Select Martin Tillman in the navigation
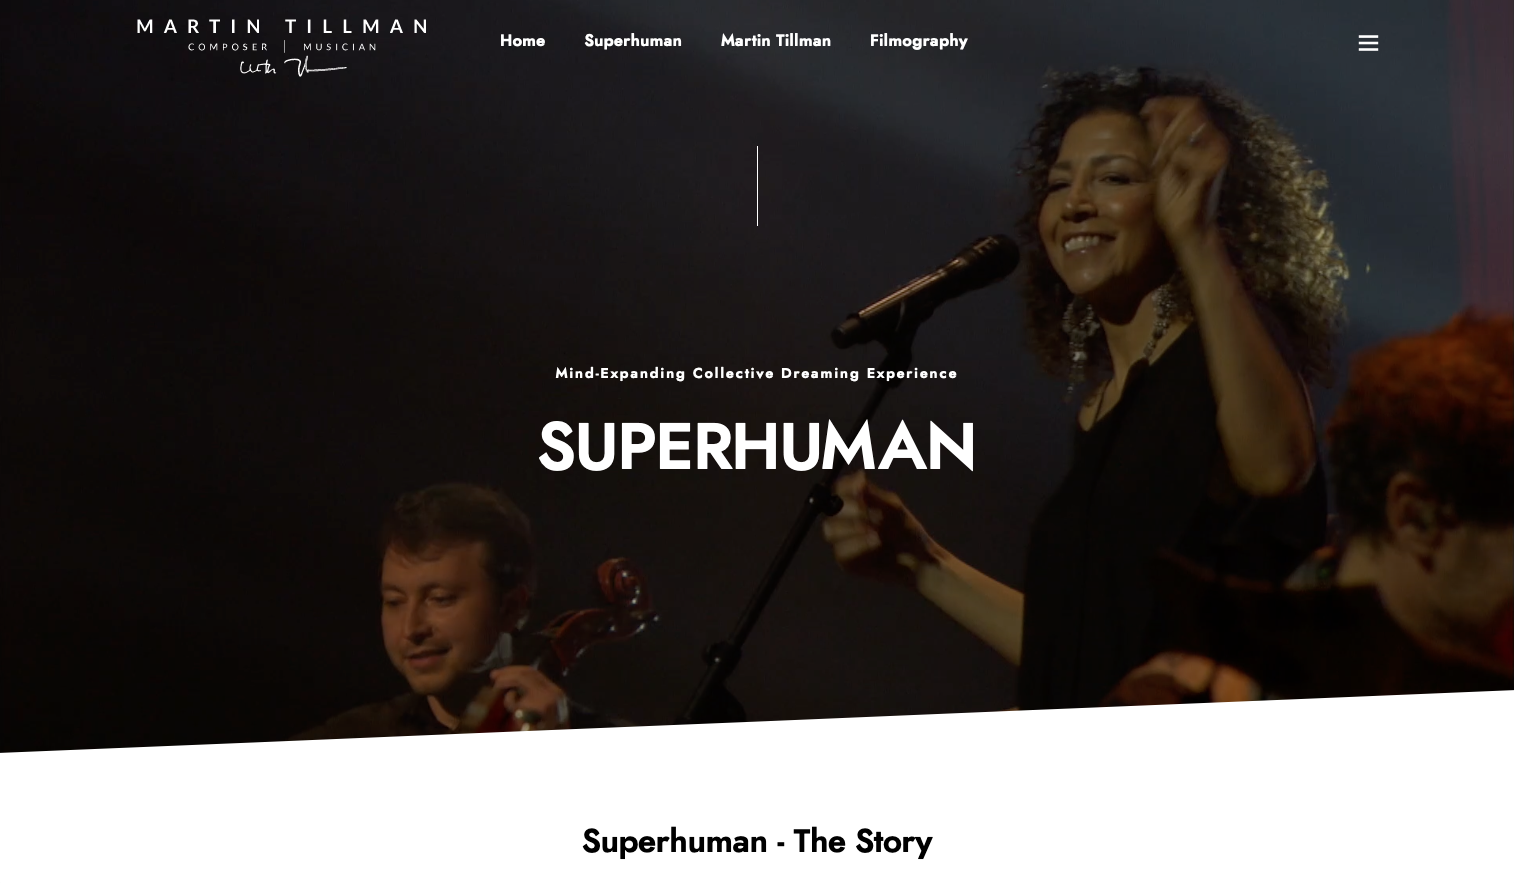 776,41
